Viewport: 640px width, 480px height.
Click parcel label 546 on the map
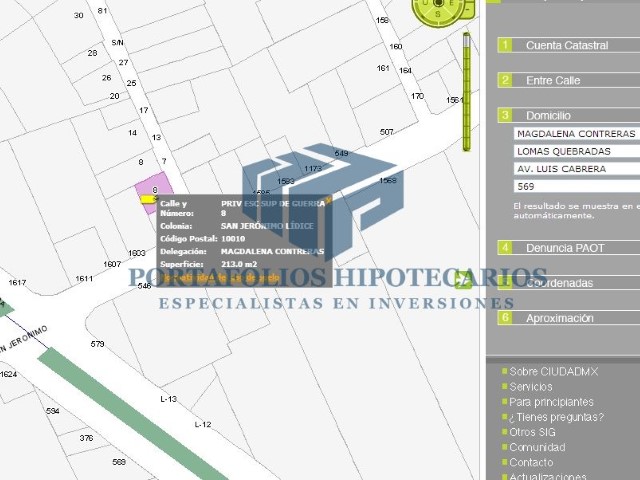144,286
